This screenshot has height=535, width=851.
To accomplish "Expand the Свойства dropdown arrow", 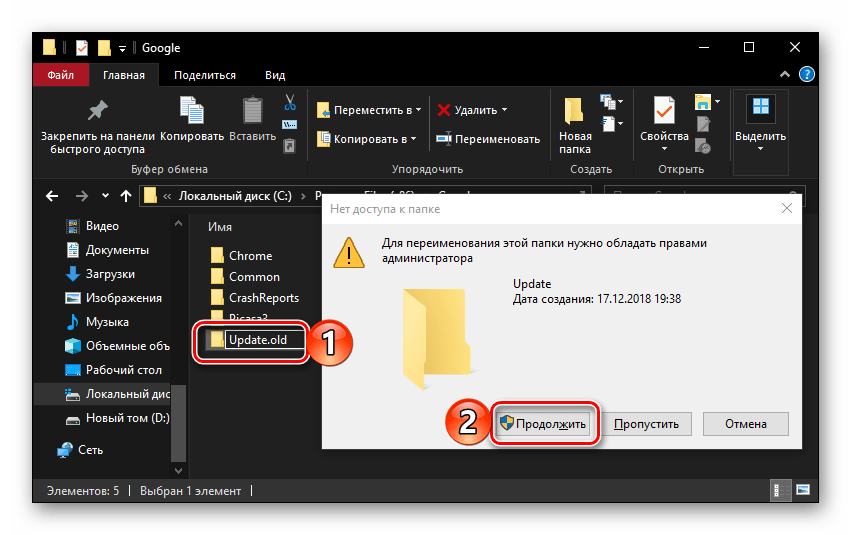I will tap(664, 149).
